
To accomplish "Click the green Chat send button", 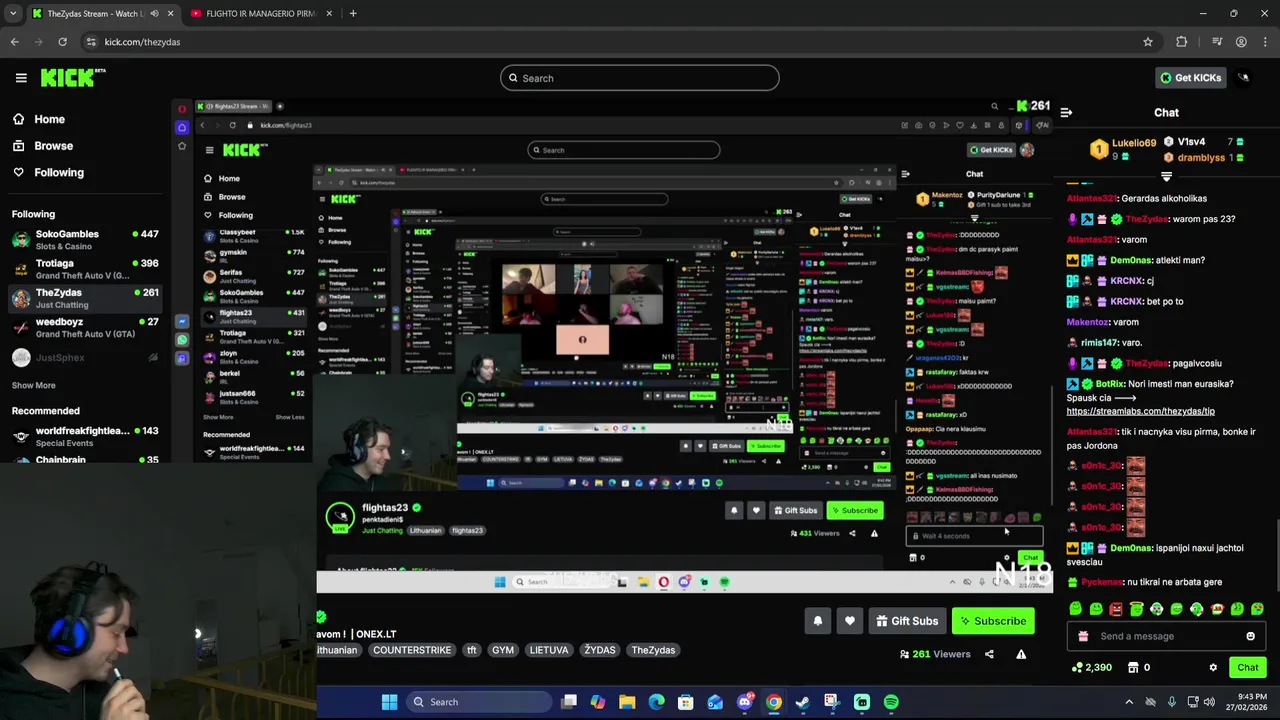I will tap(1247, 667).
